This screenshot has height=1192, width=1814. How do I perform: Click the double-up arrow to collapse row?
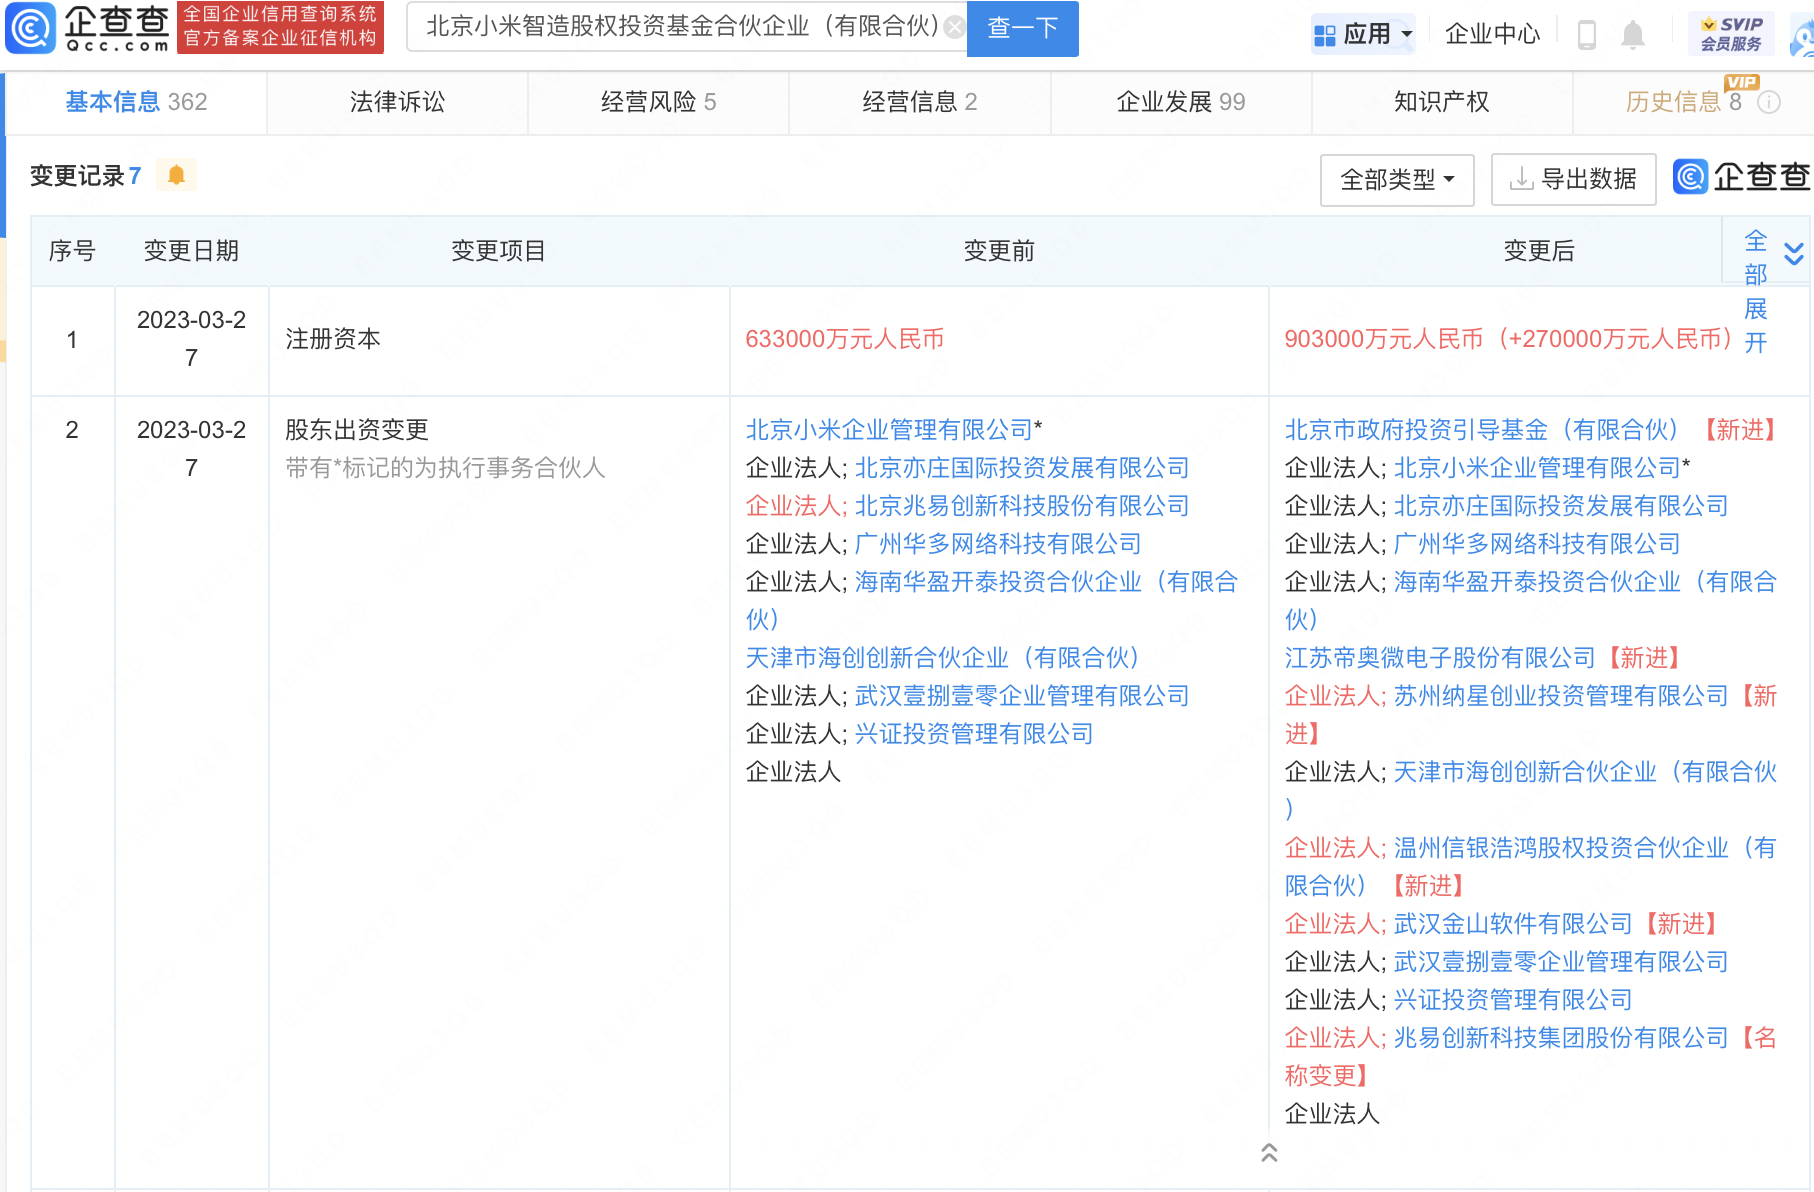(1269, 1153)
